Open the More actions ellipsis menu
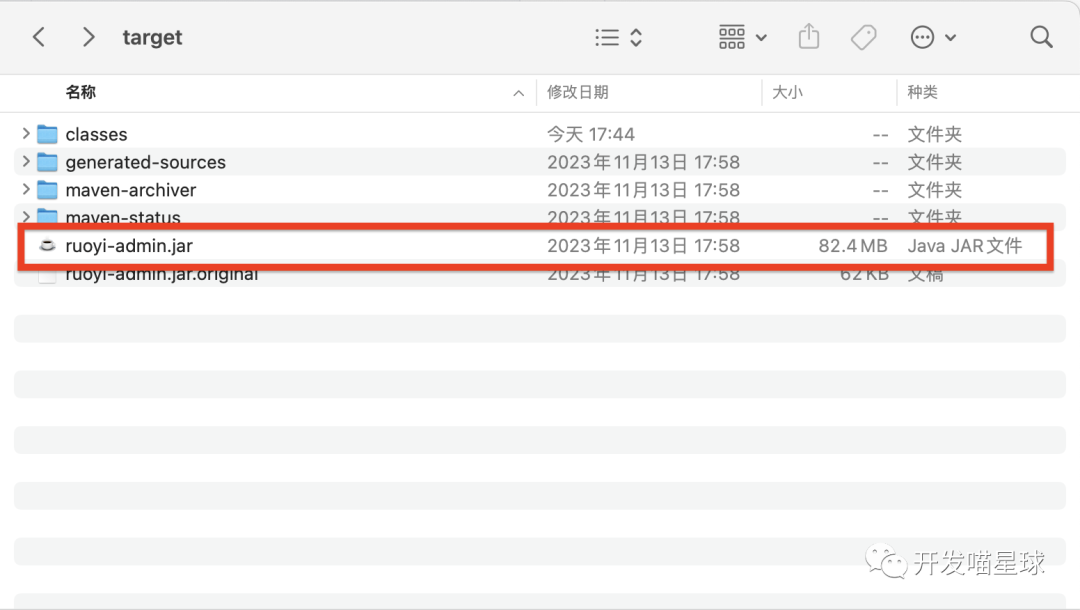The image size is (1080, 610). coord(933,37)
